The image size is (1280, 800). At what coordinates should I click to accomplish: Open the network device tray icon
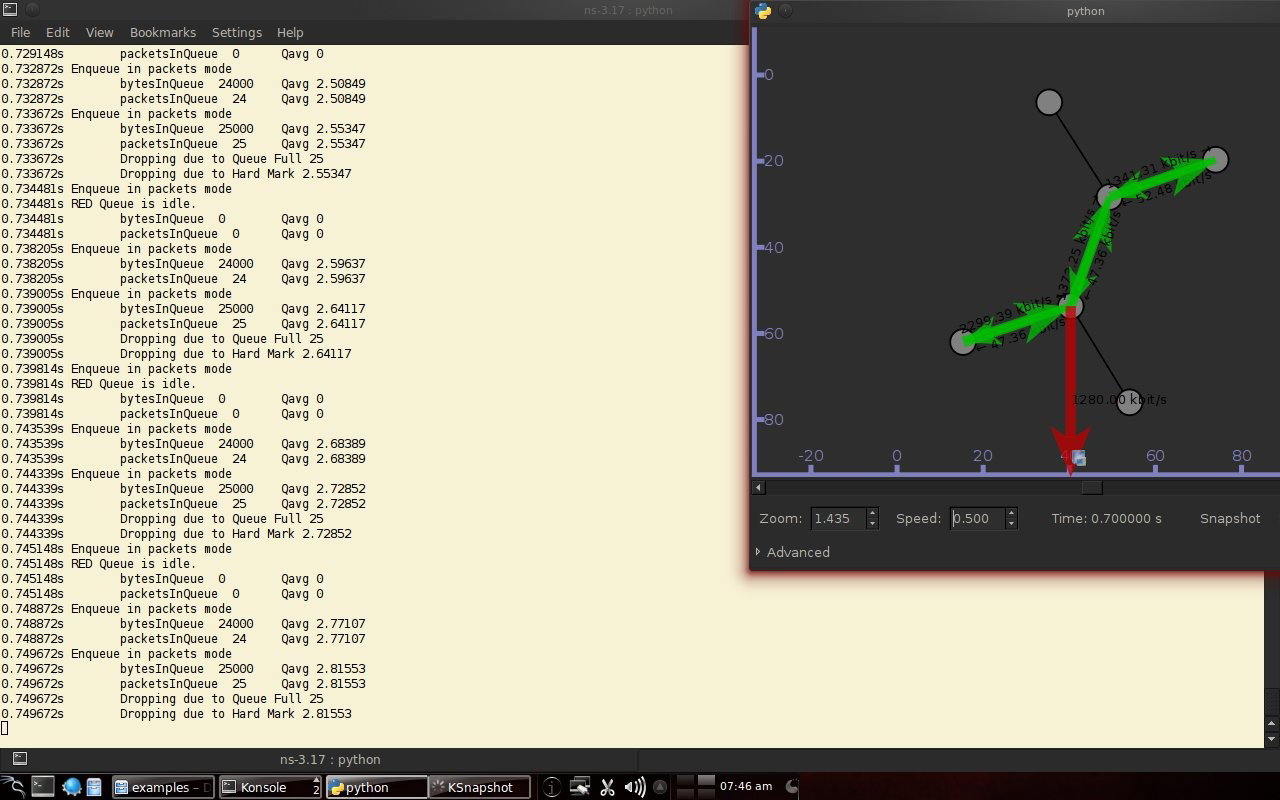tap(580, 787)
